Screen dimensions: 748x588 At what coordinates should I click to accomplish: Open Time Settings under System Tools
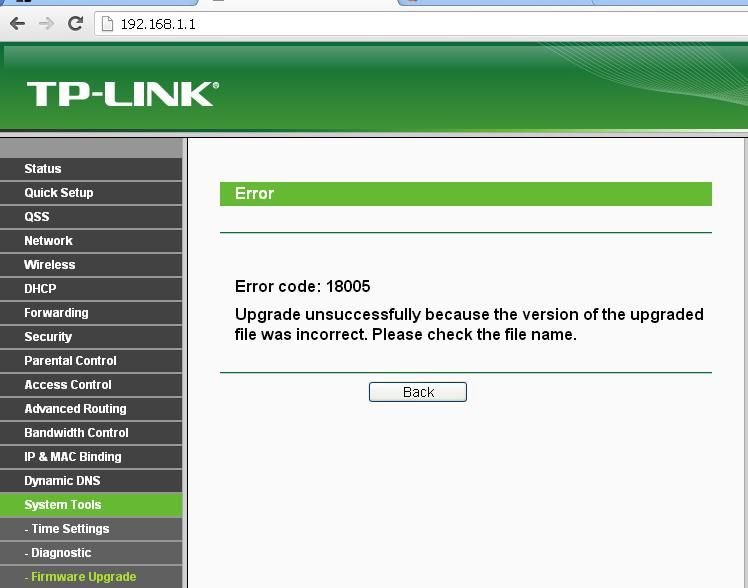[70, 529]
